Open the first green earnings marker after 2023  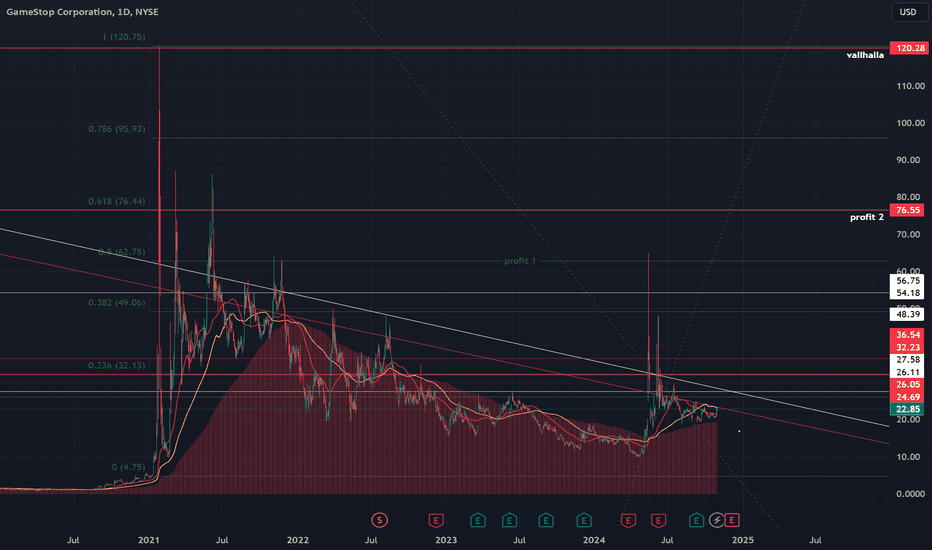click(477, 520)
